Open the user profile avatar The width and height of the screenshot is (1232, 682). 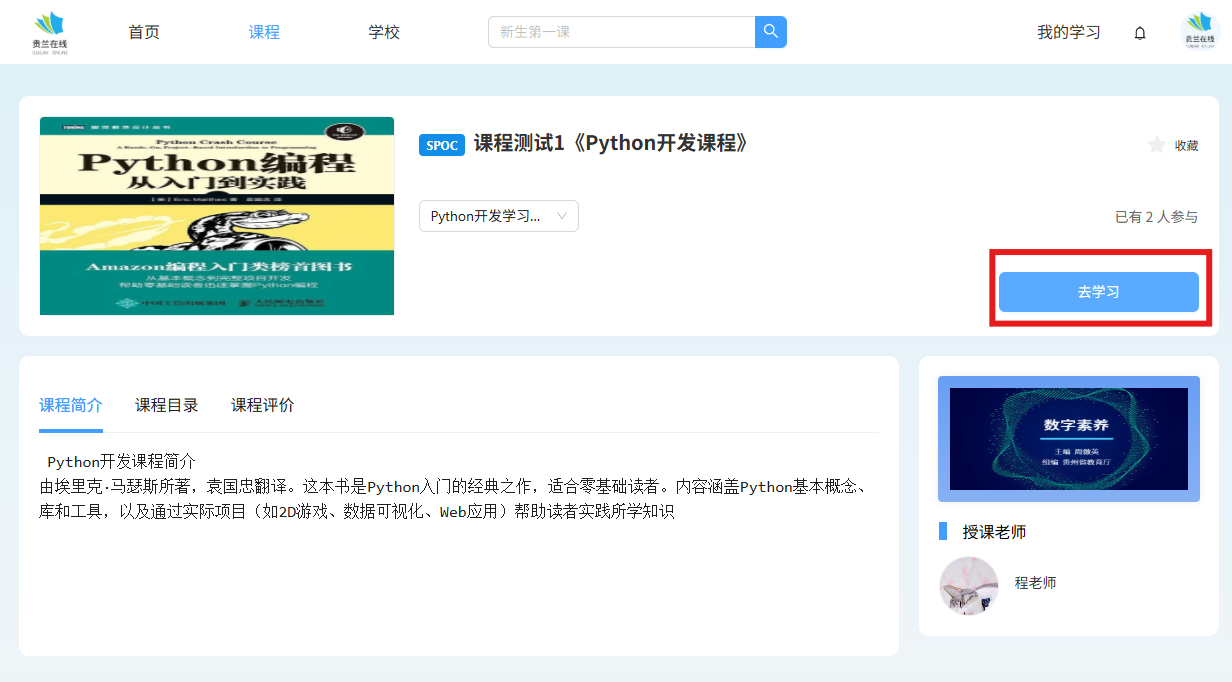[1199, 32]
